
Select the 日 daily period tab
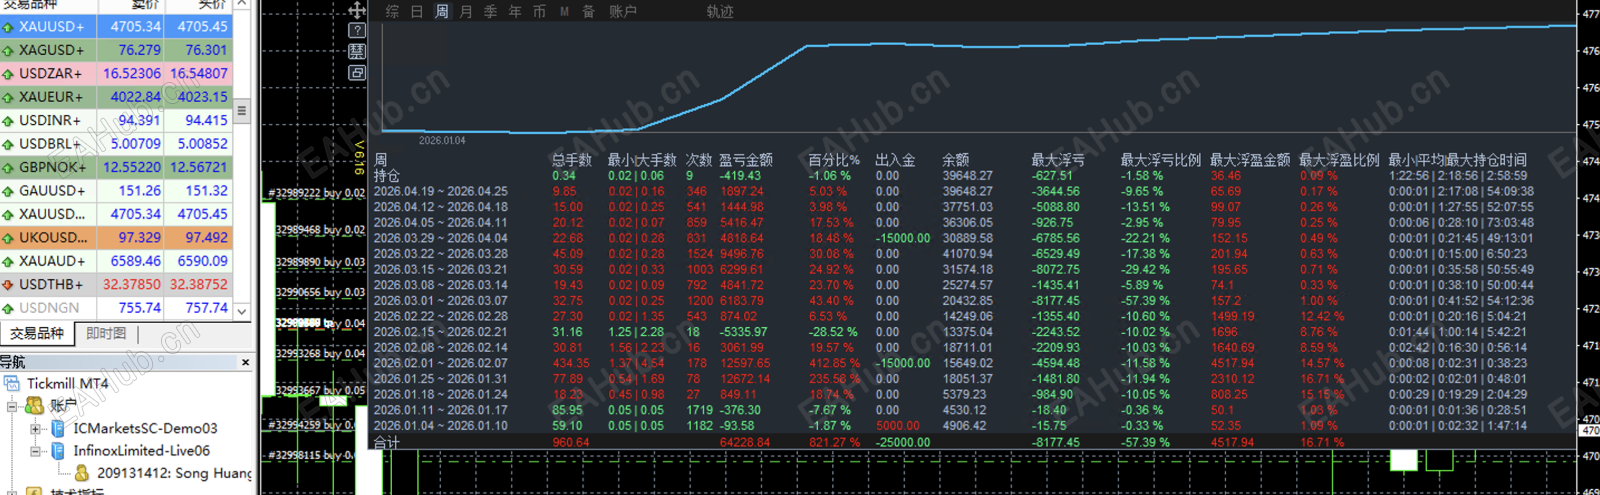coord(417,11)
